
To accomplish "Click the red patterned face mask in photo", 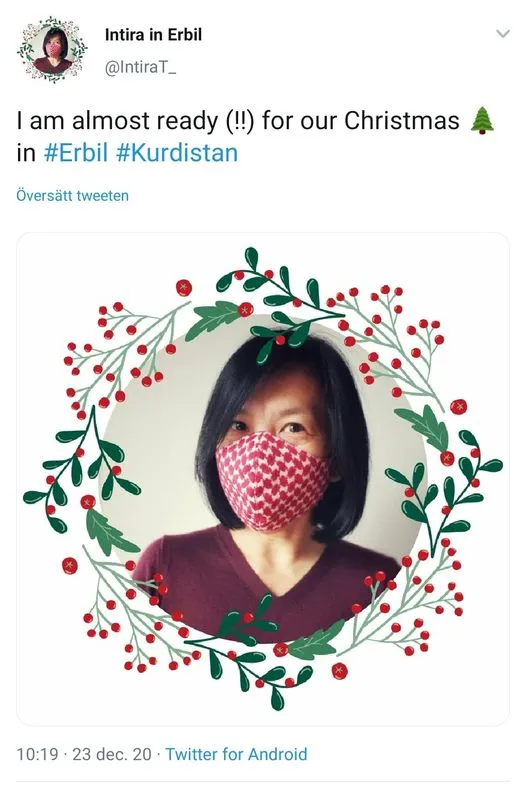I will [x=271, y=480].
